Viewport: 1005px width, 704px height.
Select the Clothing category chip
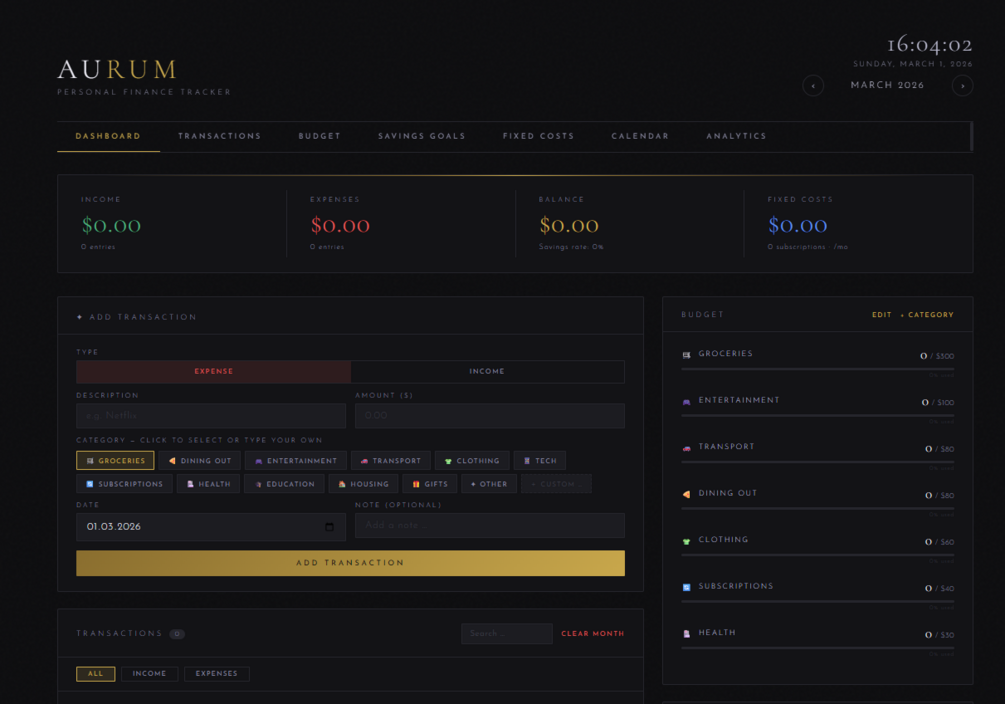[x=472, y=460]
